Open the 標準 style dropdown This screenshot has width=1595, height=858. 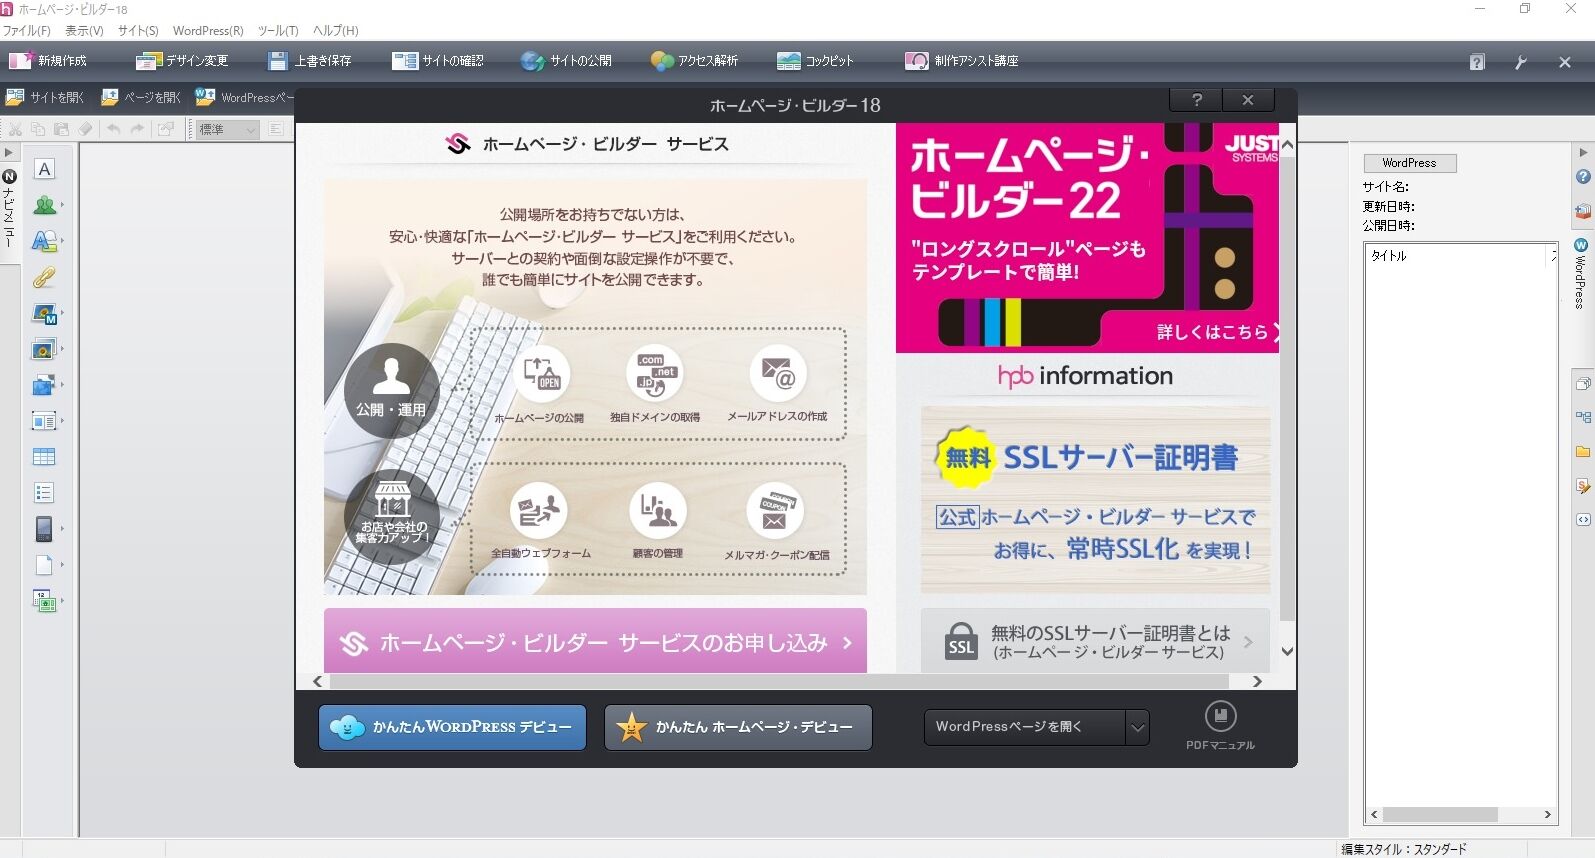(227, 129)
